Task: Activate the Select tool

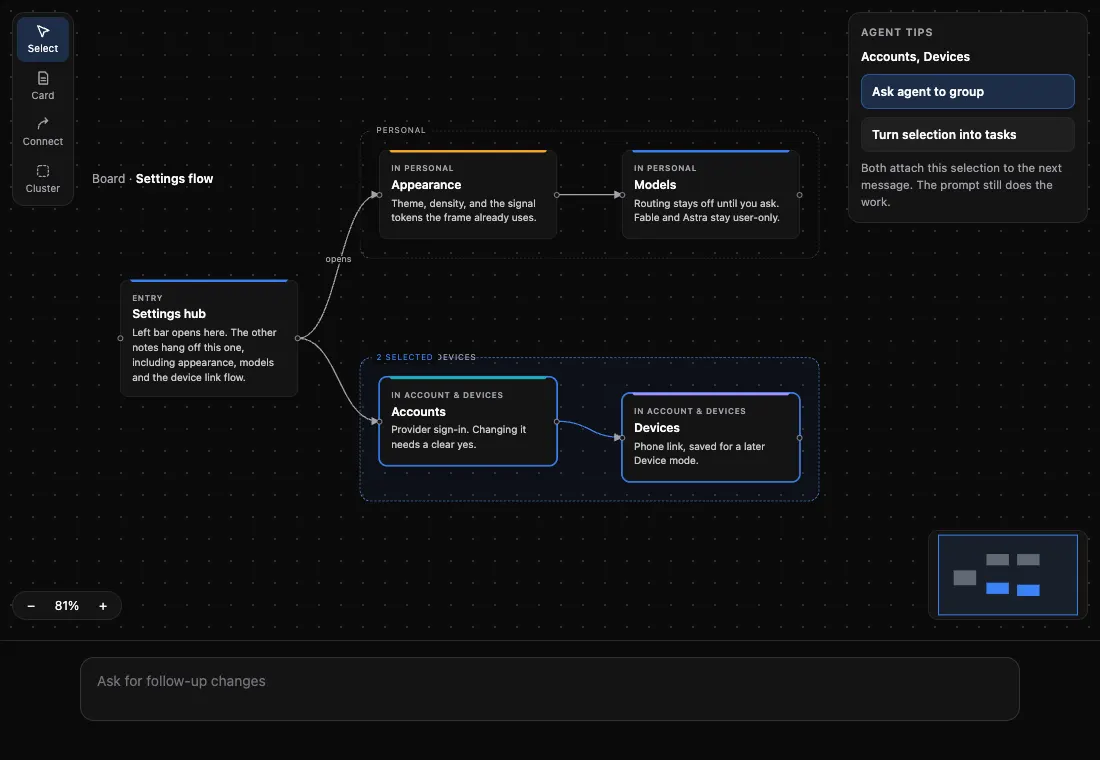Action: pos(43,39)
